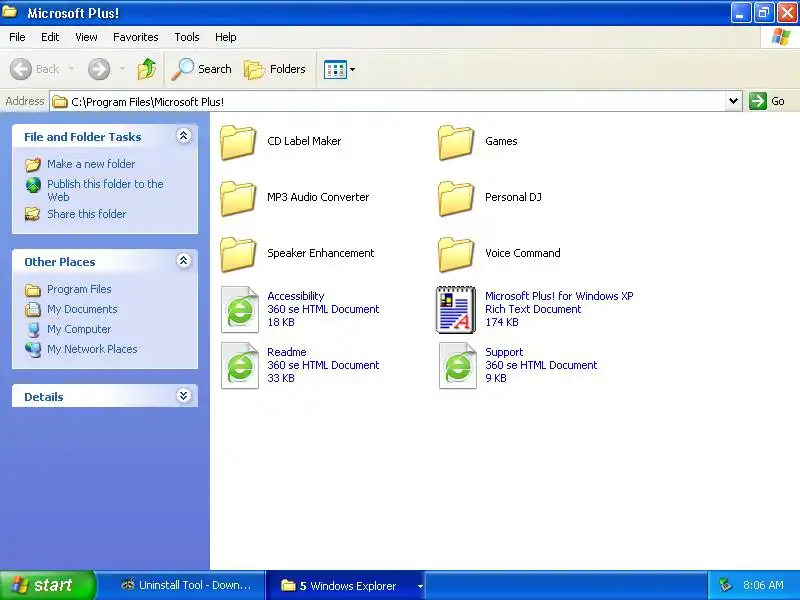Open the Search magnifier tool
The height and width of the screenshot is (600, 800).
(183, 69)
